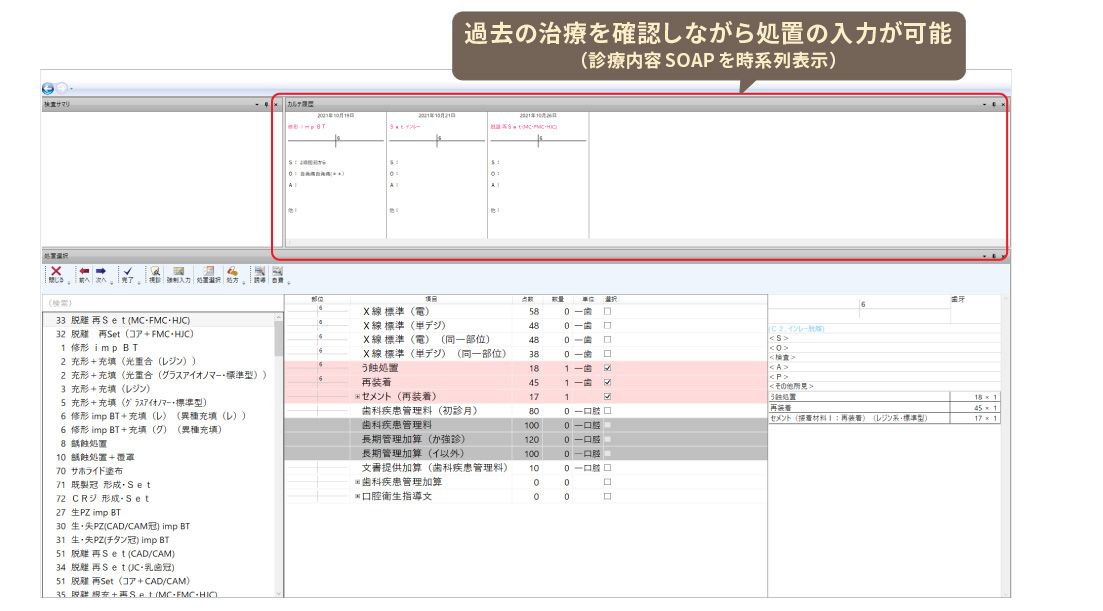Select the 処置選択 toolbar icon
Viewport: 1103px width, 611px height.
(x=208, y=271)
